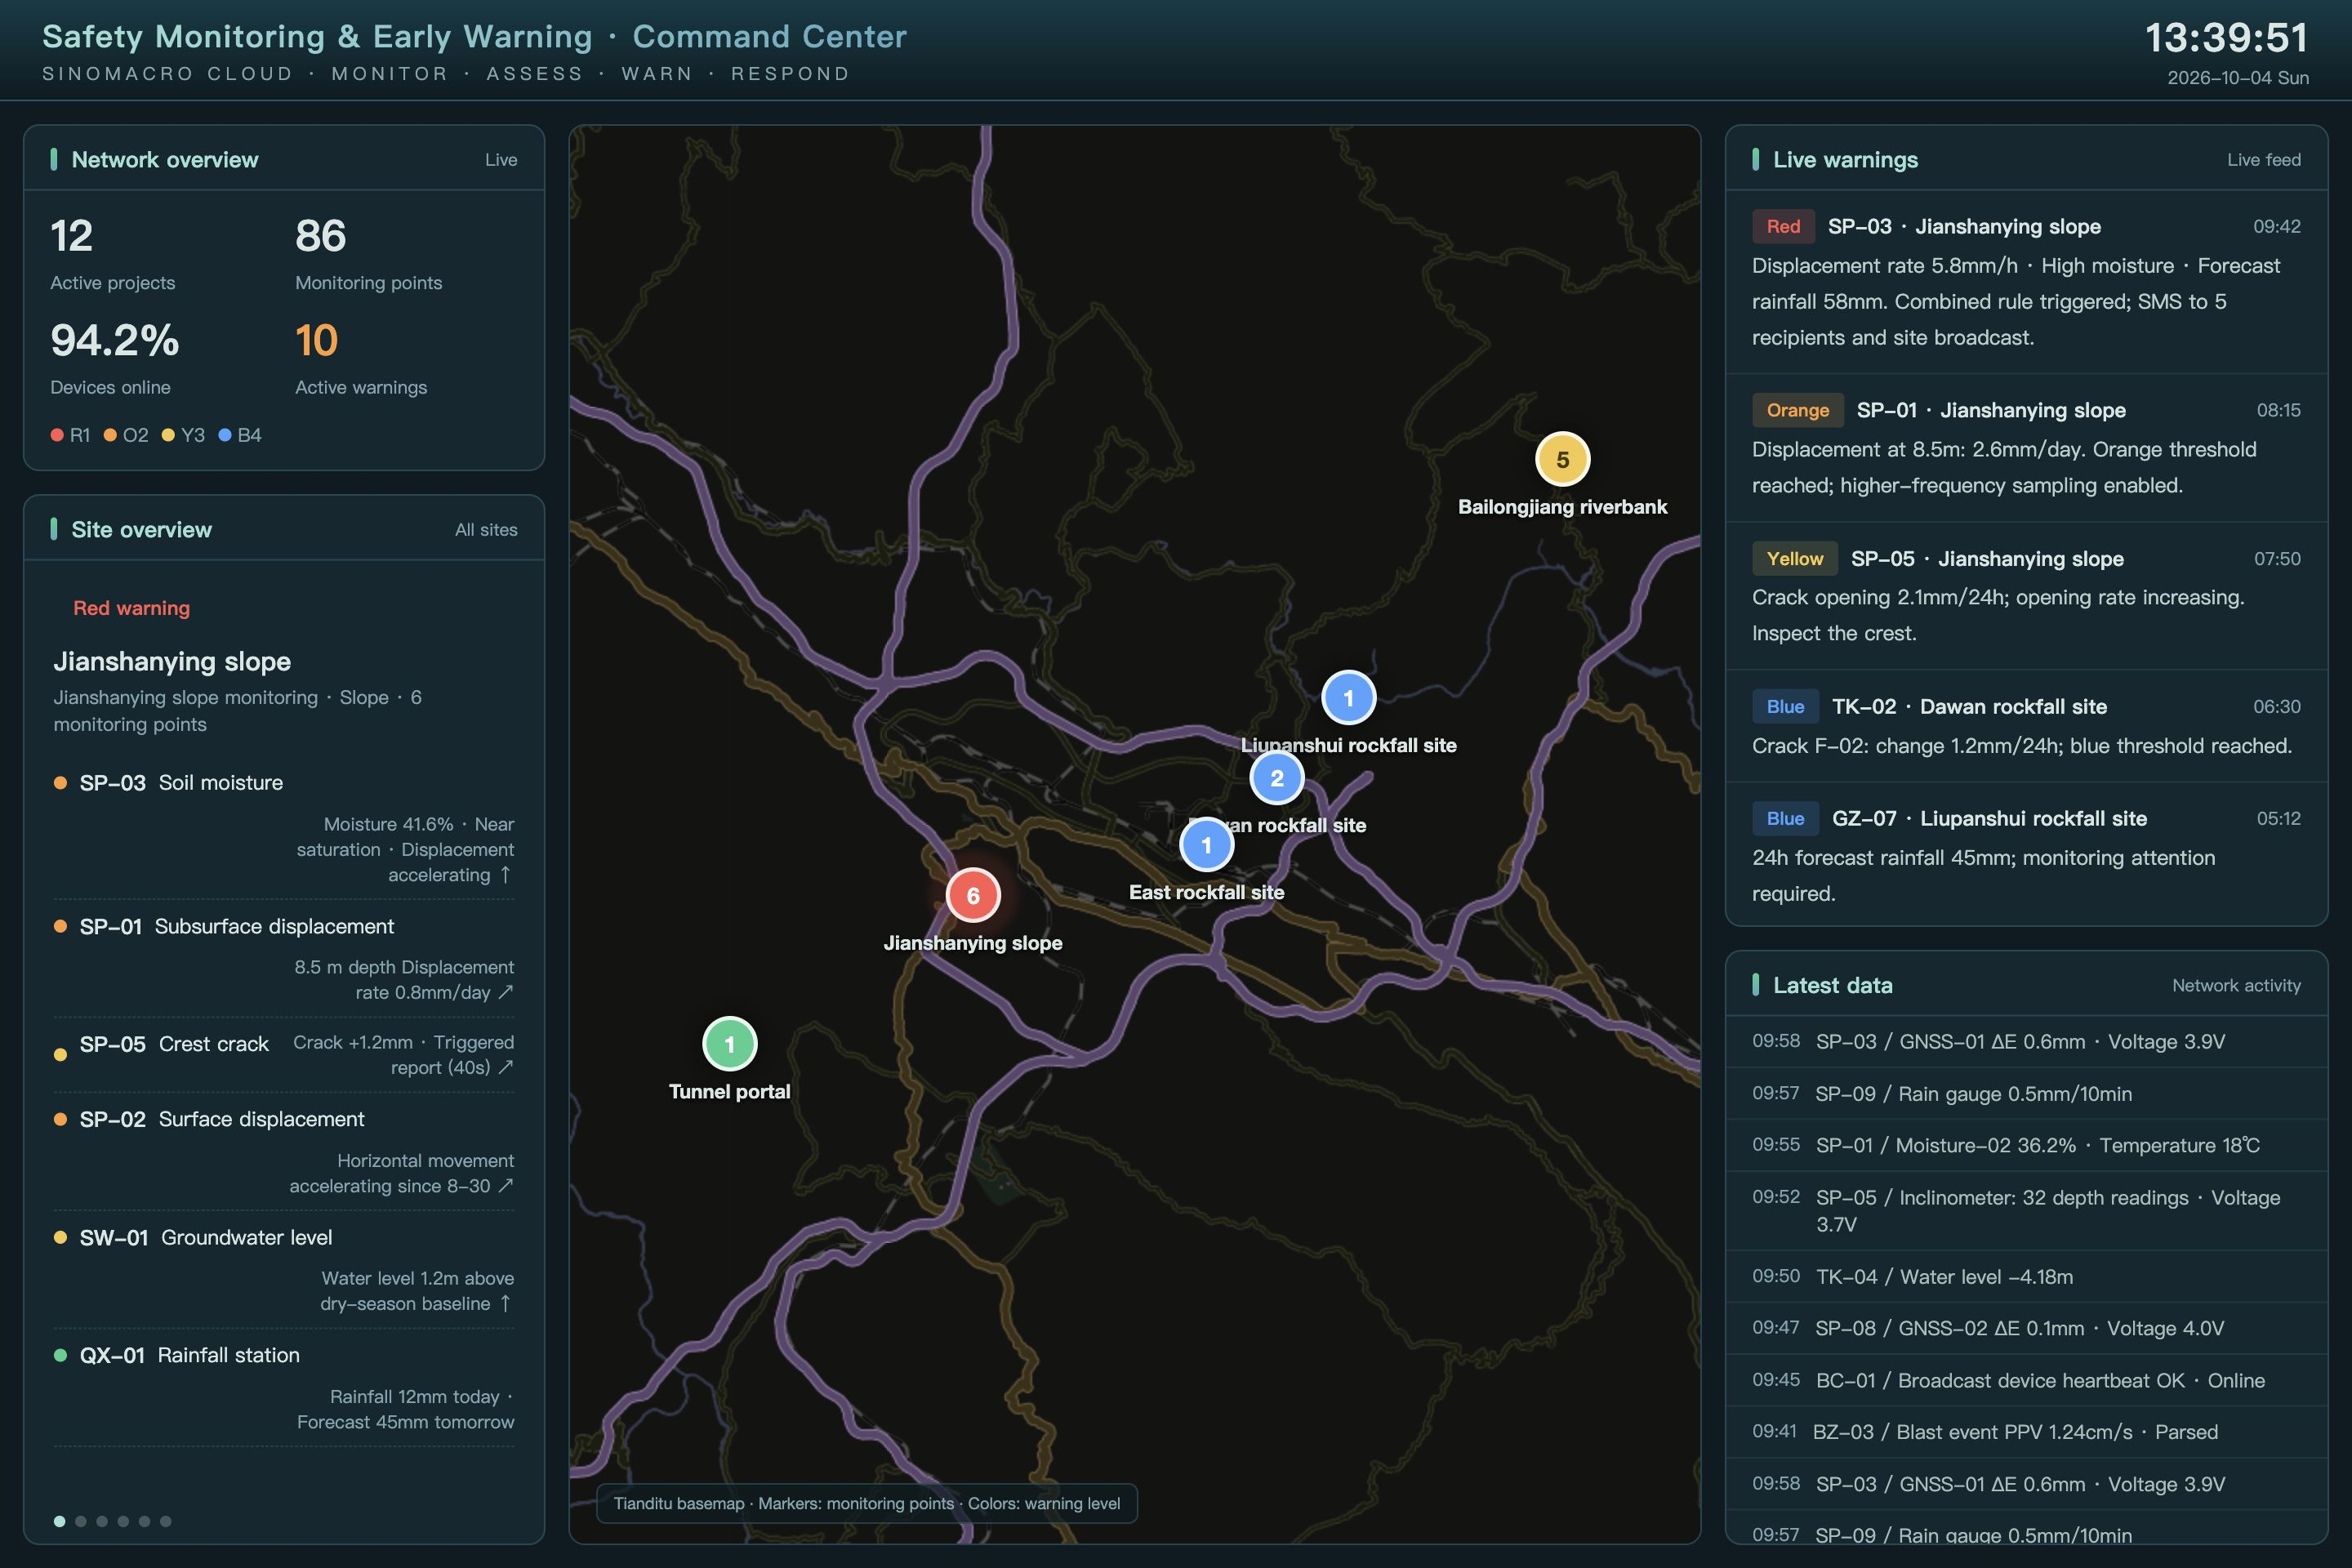
Task: Select QX-01 Rainfall station row
Action: click(x=284, y=1388)
